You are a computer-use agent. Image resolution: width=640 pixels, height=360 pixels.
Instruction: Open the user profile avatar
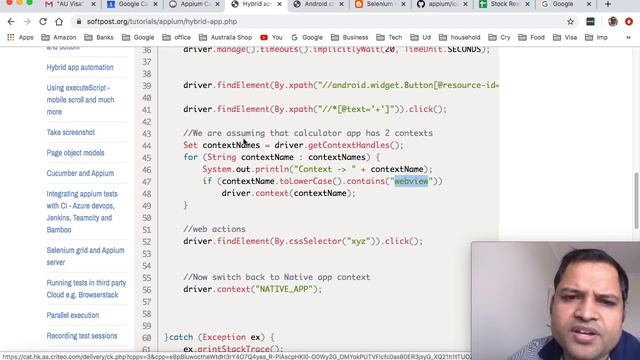(613, 22)
